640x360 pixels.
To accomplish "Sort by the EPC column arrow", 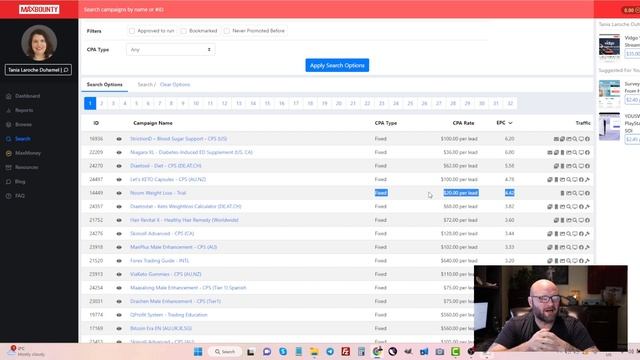I will coord(510,123).
